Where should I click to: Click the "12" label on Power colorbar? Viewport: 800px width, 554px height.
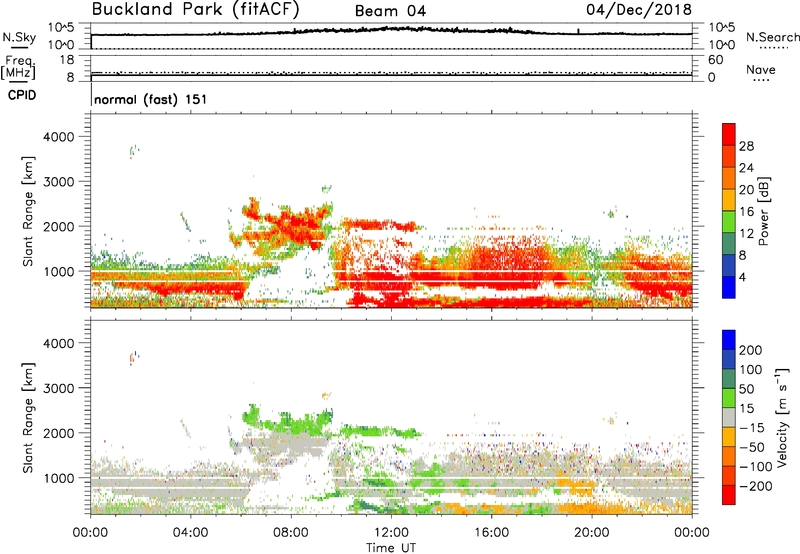tap(746, 234)
